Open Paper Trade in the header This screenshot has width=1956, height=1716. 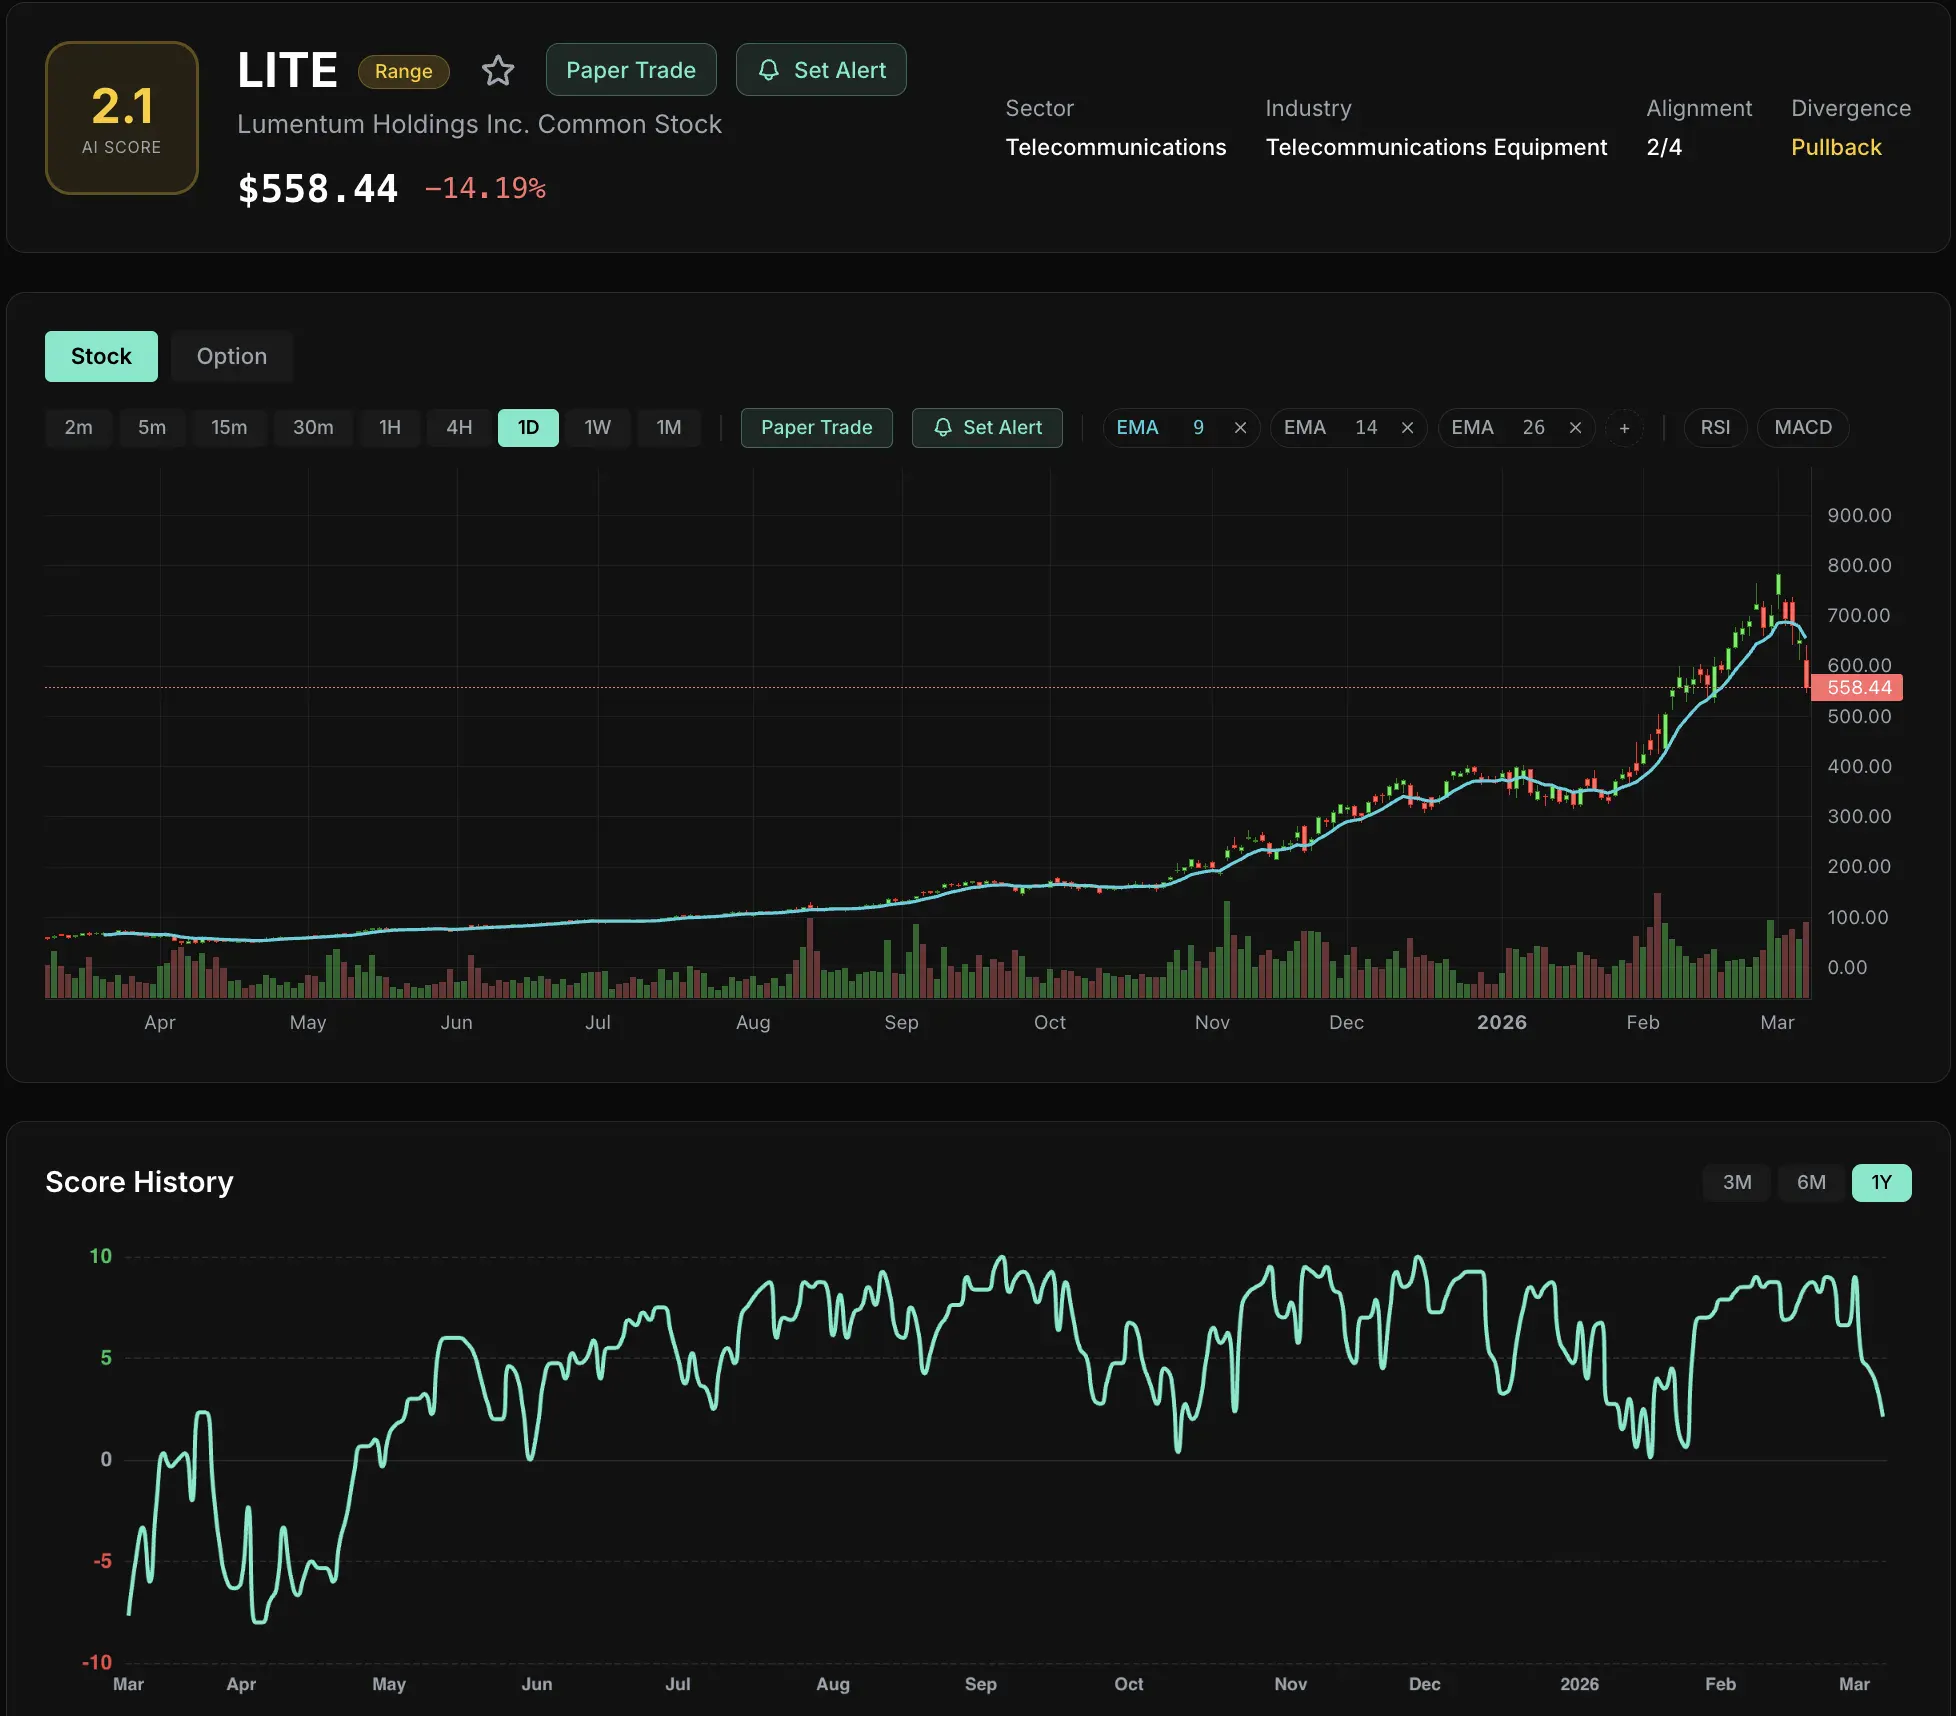pos(631,70)
